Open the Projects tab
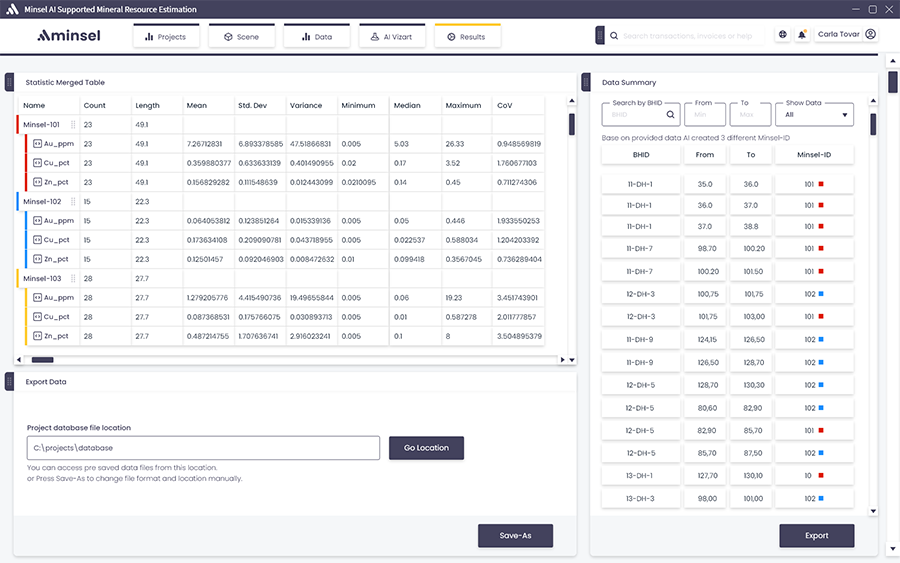 [166, 37]
